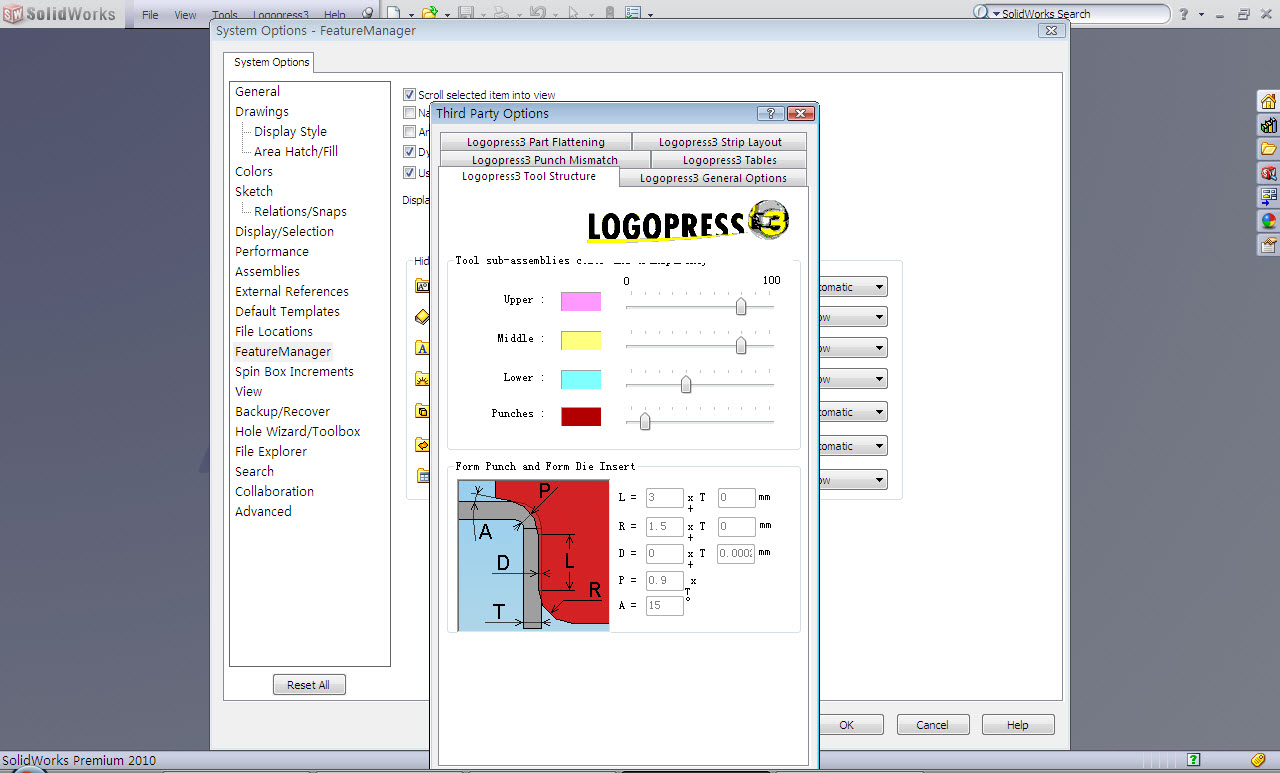This screenshot has height=773, width=1280.
Task: Select Colors in the options list
Action: point(254,171)
